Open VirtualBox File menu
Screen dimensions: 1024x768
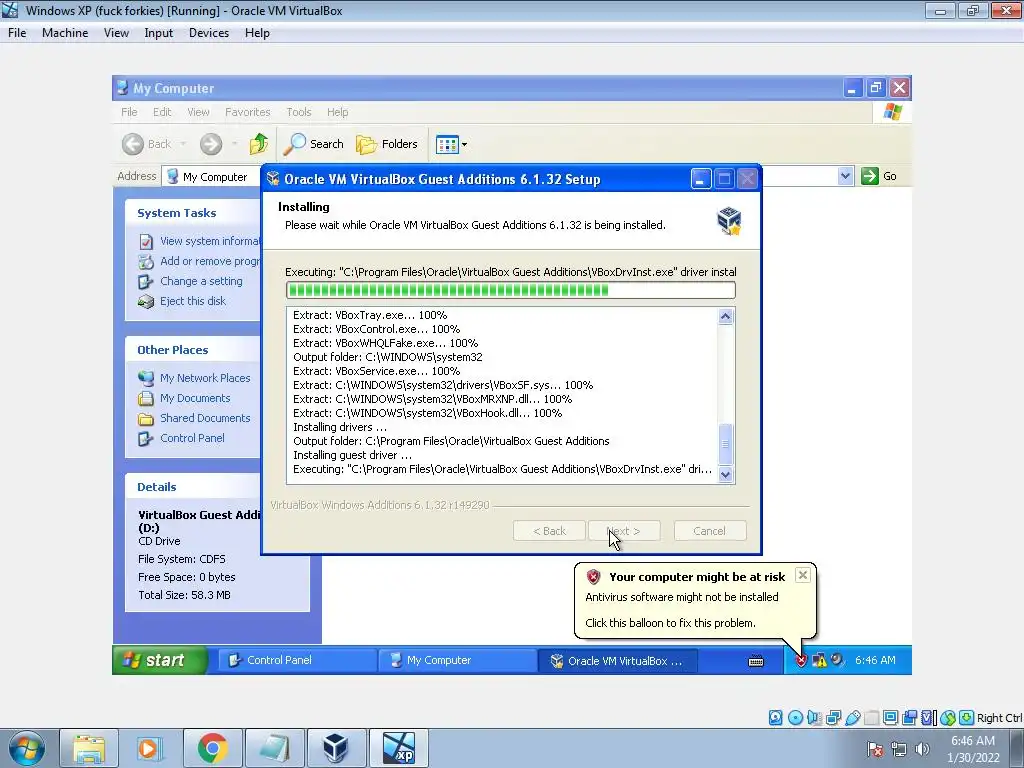point(17,33)
